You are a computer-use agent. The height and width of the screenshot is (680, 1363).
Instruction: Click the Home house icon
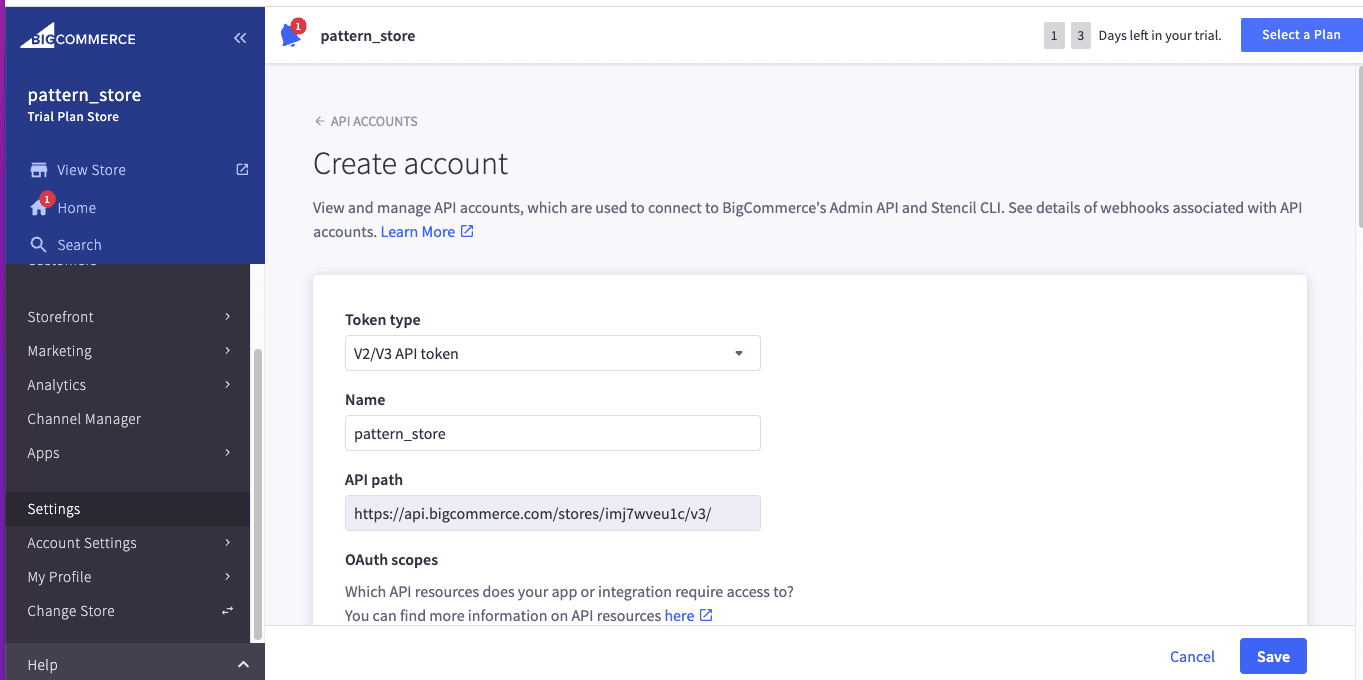coord(39,208)
